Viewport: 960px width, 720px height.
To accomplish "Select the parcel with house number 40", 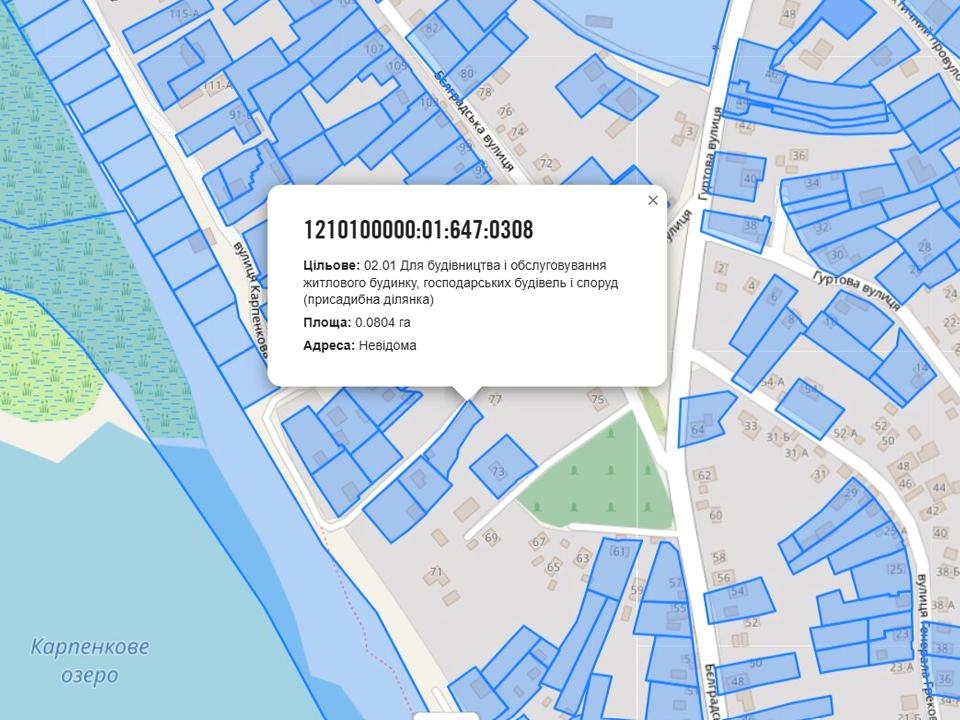I will (738, 177).
